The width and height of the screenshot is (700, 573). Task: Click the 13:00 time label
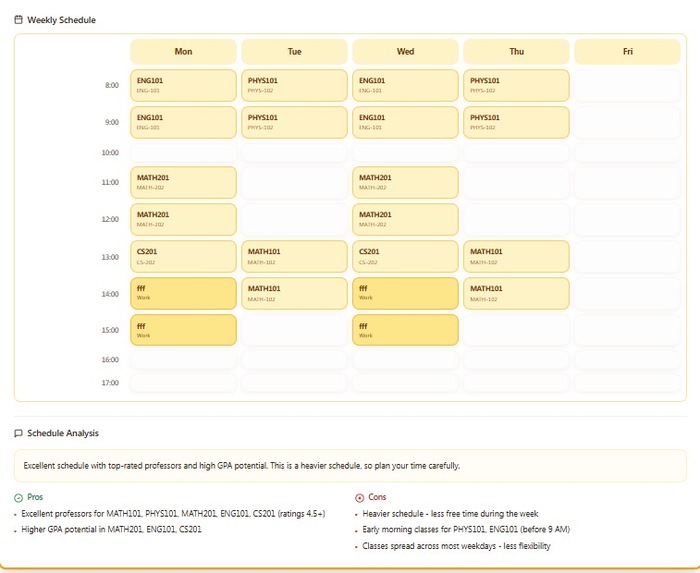pos(110,257)
